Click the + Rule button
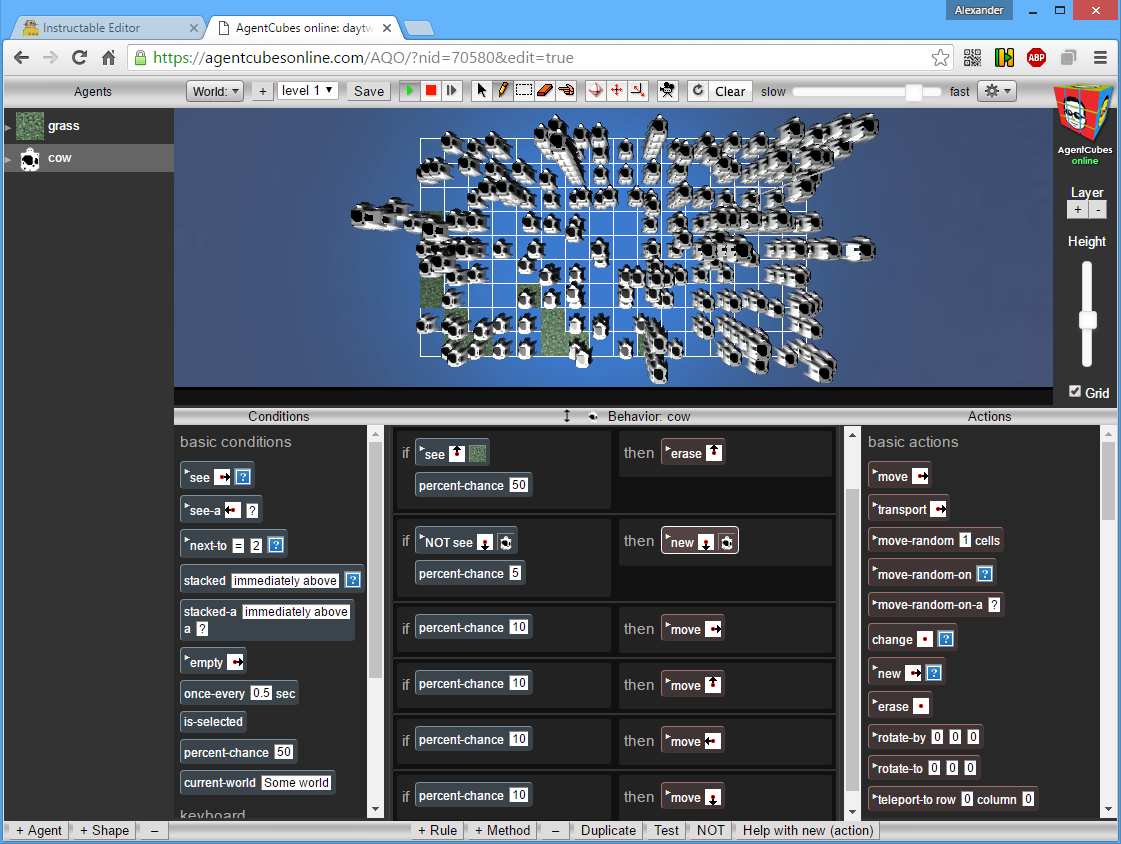The image size is (1121, 844). click(x=437, y=830)
